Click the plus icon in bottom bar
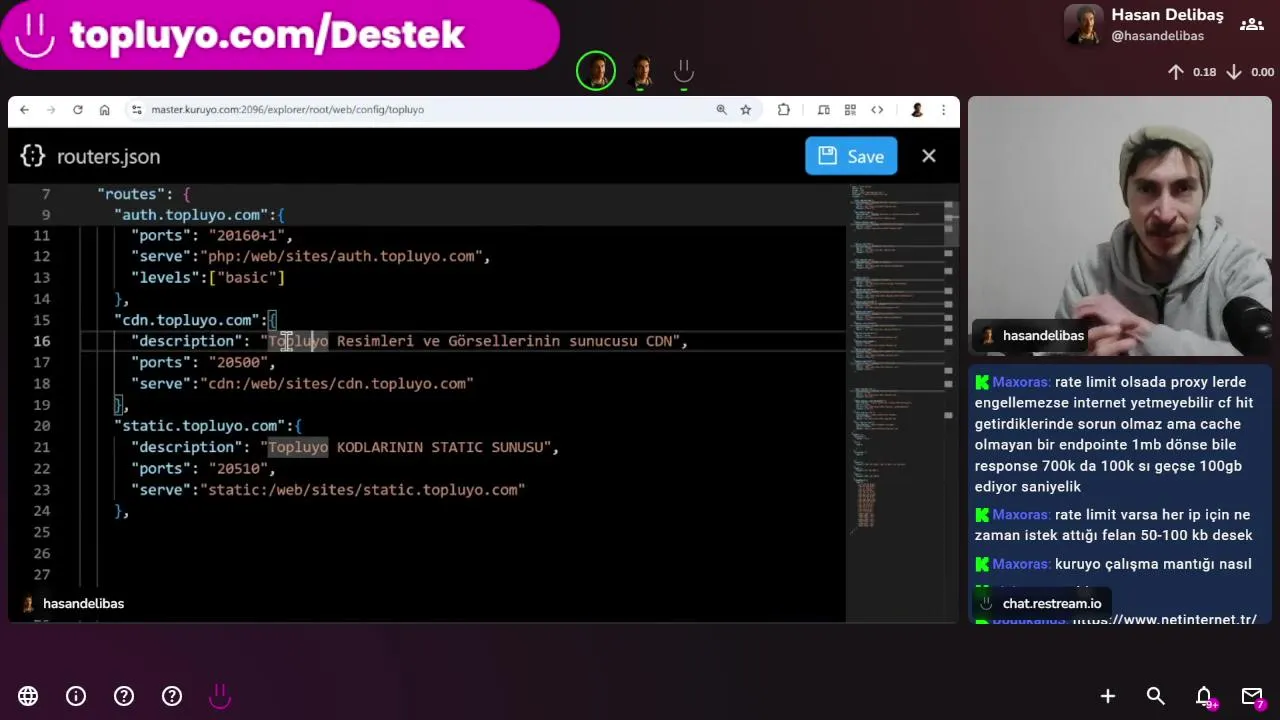This screenshot has height=720, width=1280. pyautogui.click(x=1108, y=696)
